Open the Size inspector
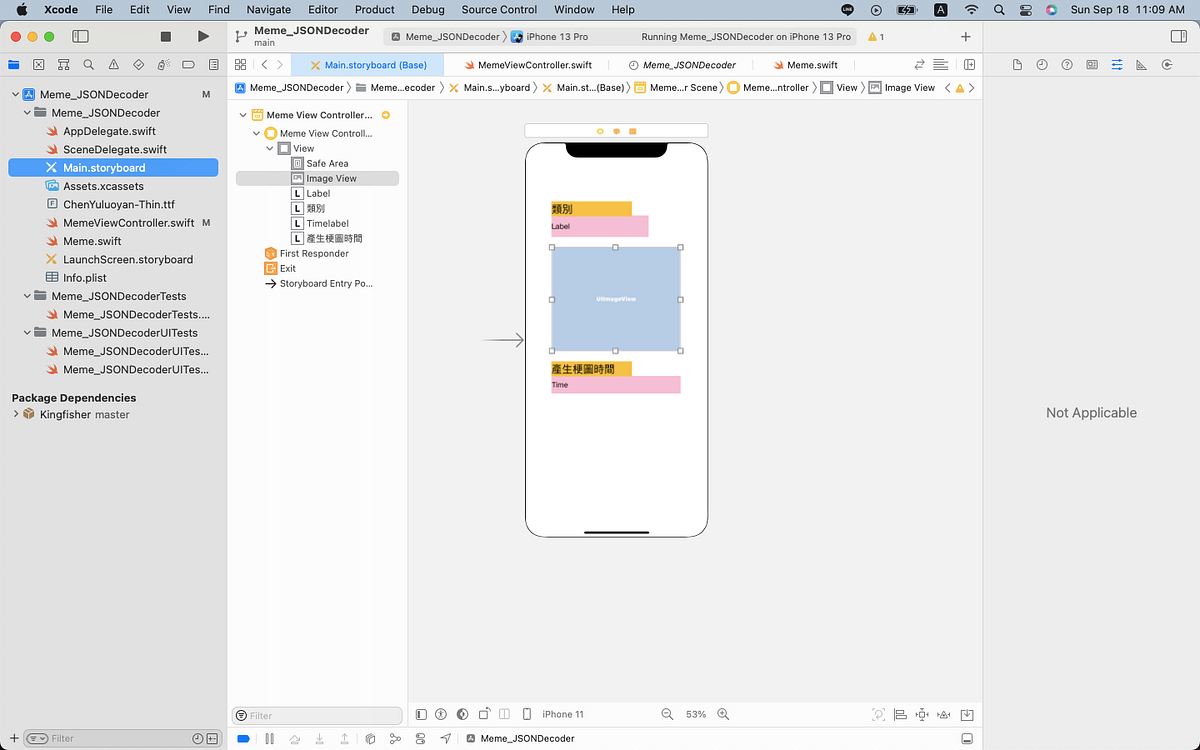Screen dimensions: 1200x750 (1141, 64)
